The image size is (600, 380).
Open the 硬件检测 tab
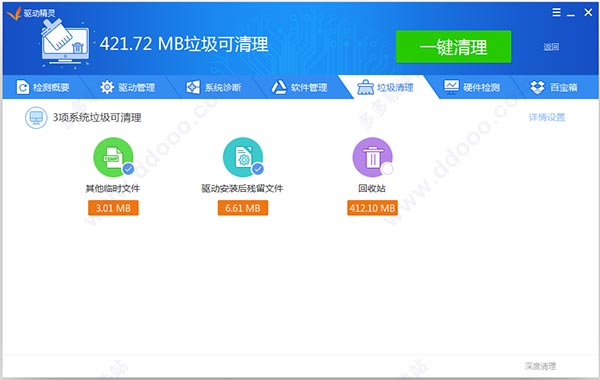coord(471,87)
